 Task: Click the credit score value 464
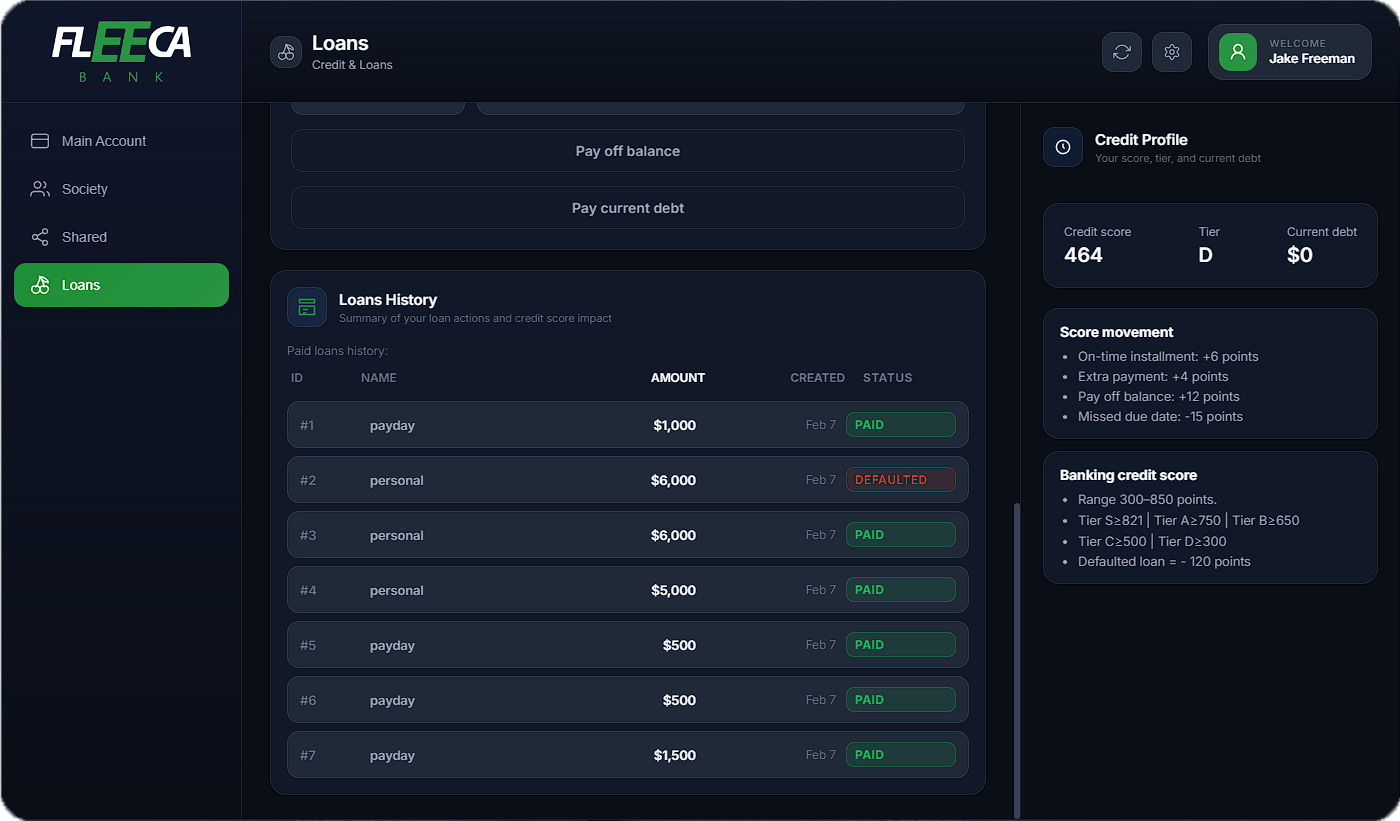point(1083,255)
